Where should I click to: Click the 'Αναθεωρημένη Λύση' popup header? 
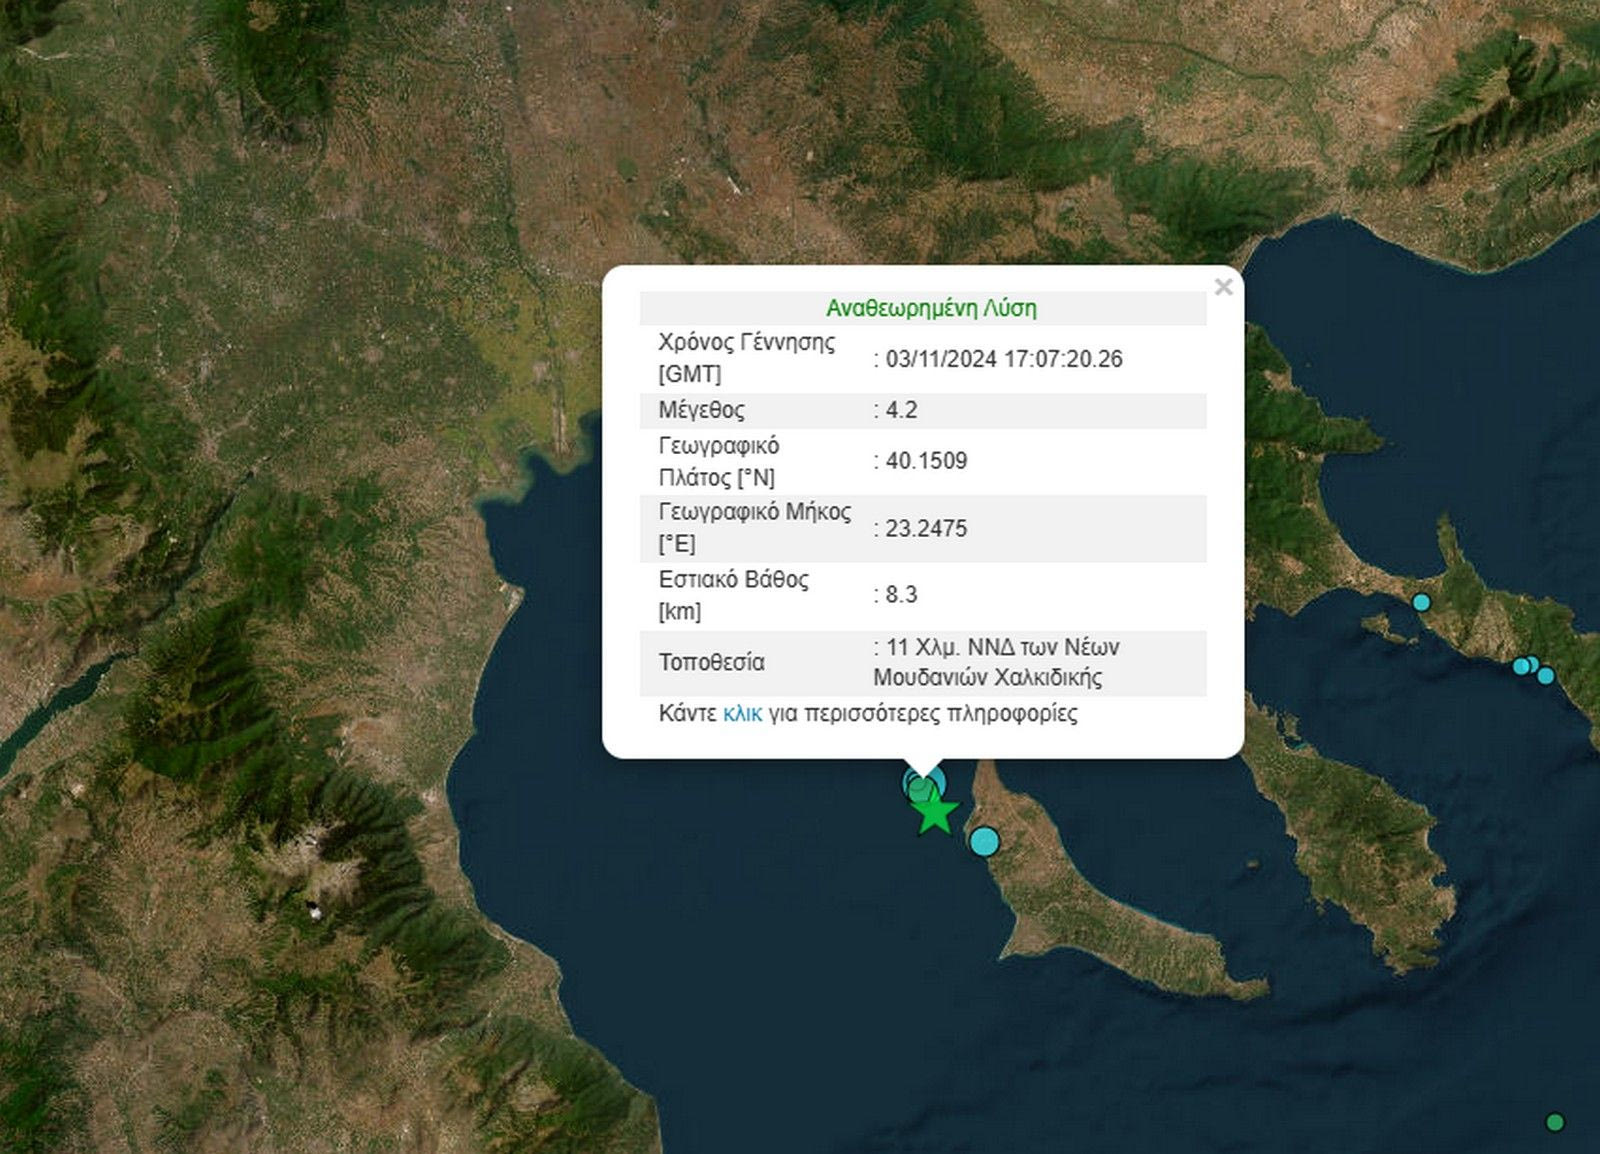pos(931,308)
